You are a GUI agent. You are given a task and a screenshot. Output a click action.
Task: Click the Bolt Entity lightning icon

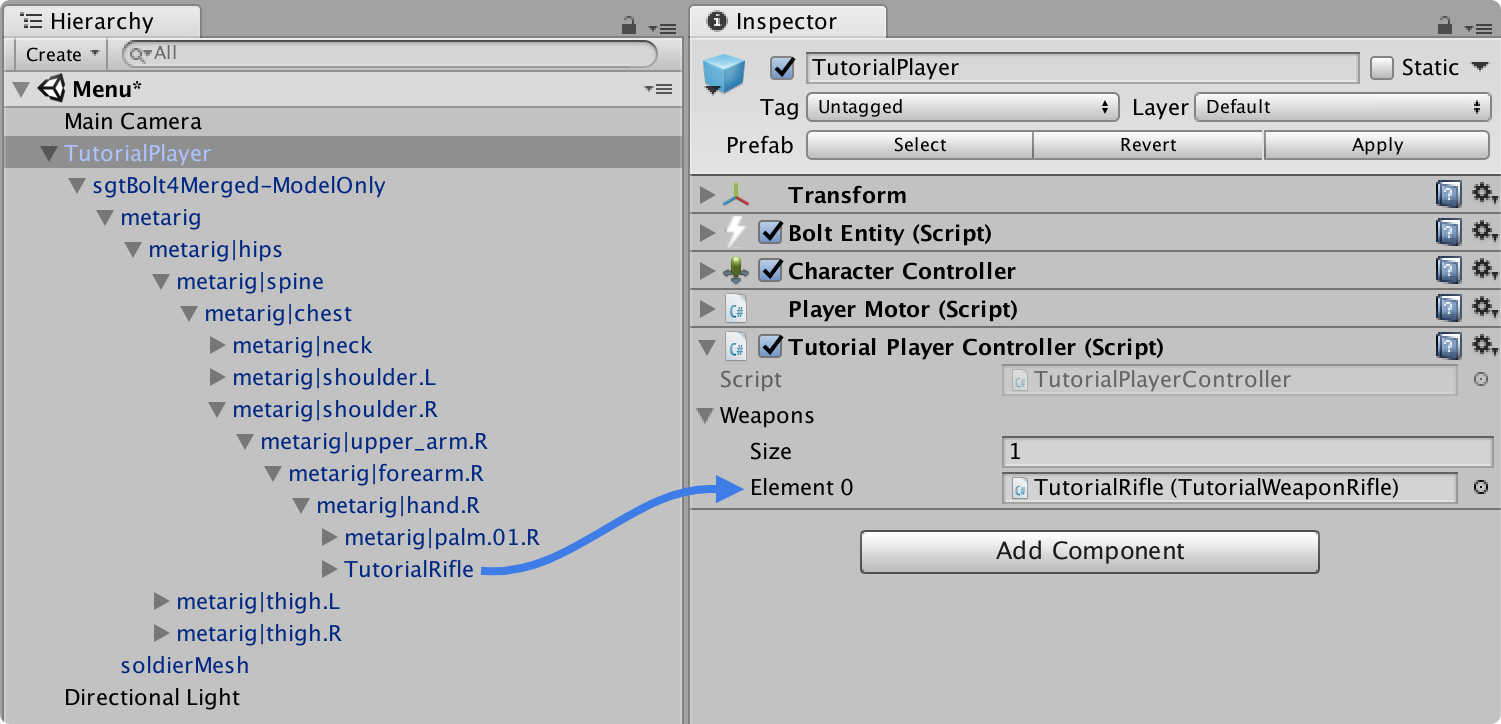pos(735,233)
